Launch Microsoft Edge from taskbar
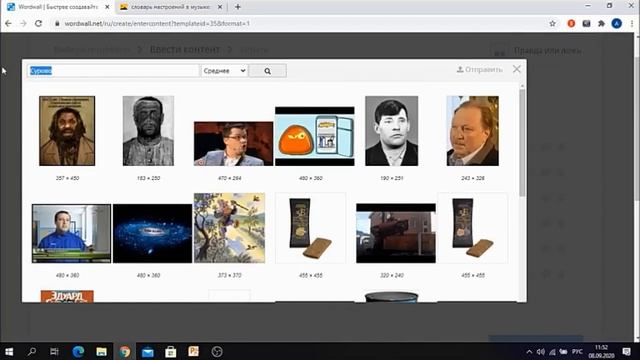 point(78,351)
